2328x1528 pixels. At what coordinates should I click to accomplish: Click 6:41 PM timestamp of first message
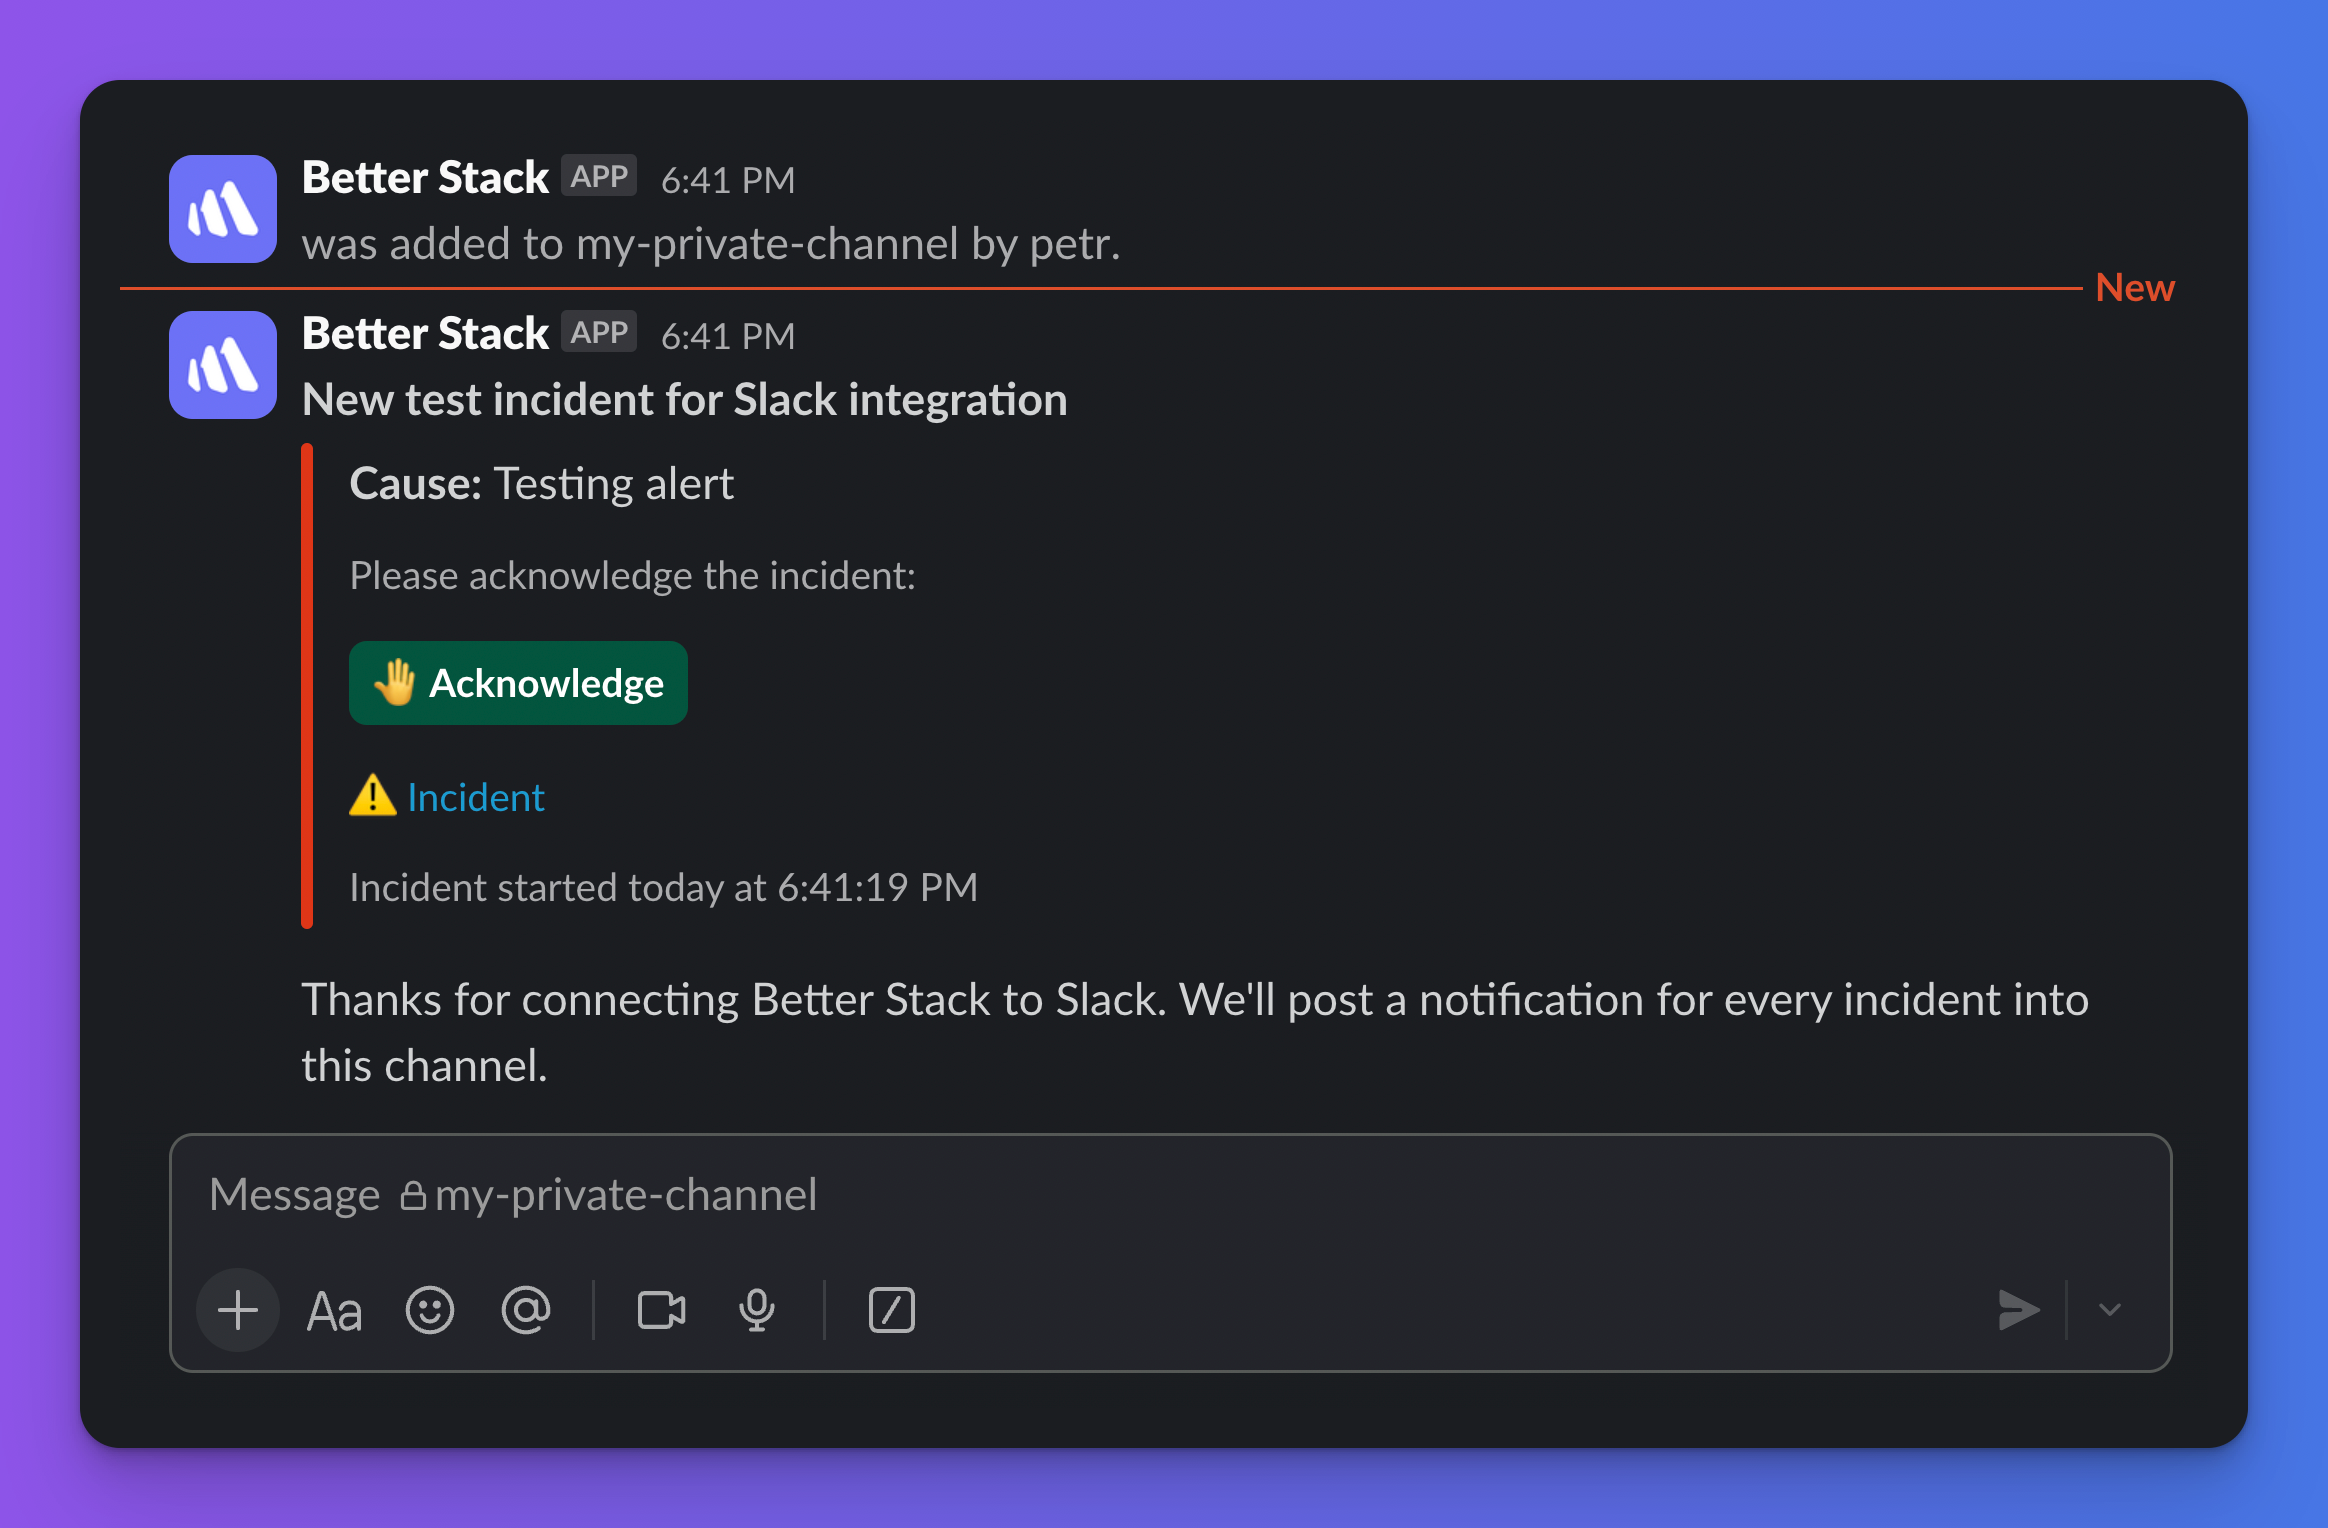[728, 180]
